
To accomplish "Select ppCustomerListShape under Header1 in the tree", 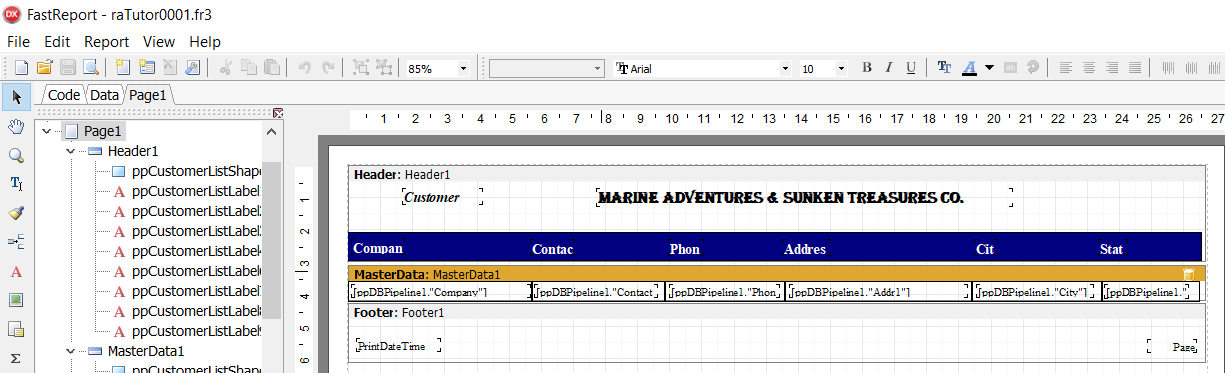I will tap(196, 171).
